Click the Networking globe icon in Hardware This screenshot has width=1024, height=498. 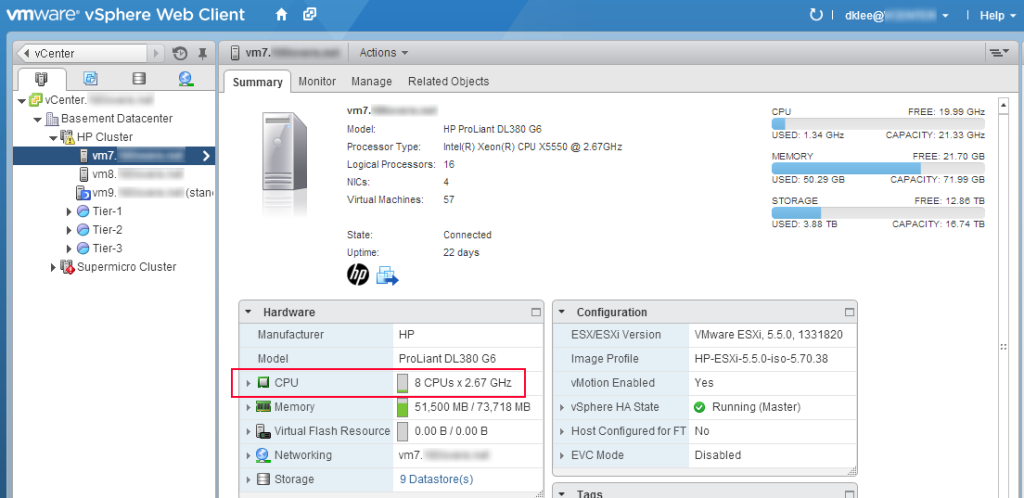click(x=263, y=455)
